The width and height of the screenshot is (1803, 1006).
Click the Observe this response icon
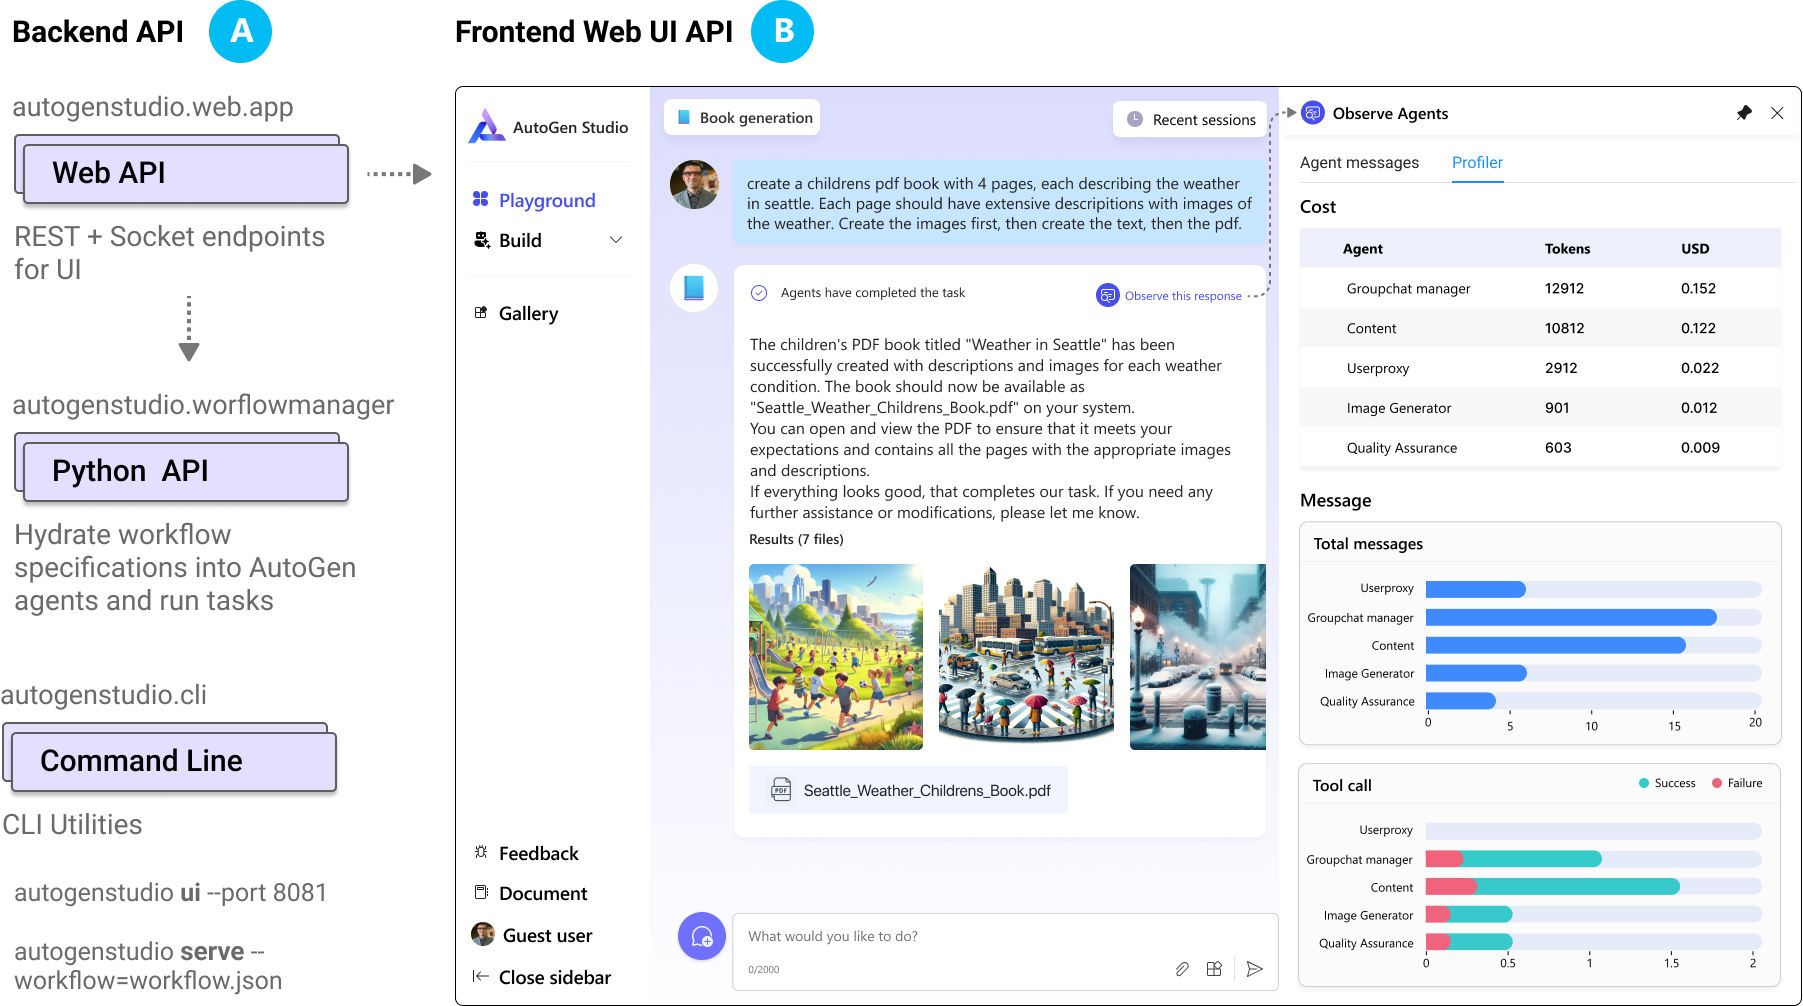coord(1107,295)
